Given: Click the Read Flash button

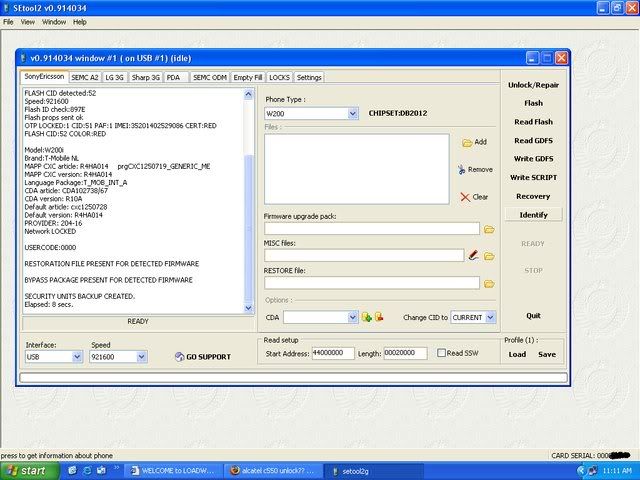Looking at the screenshot, I should pos(533,122).
